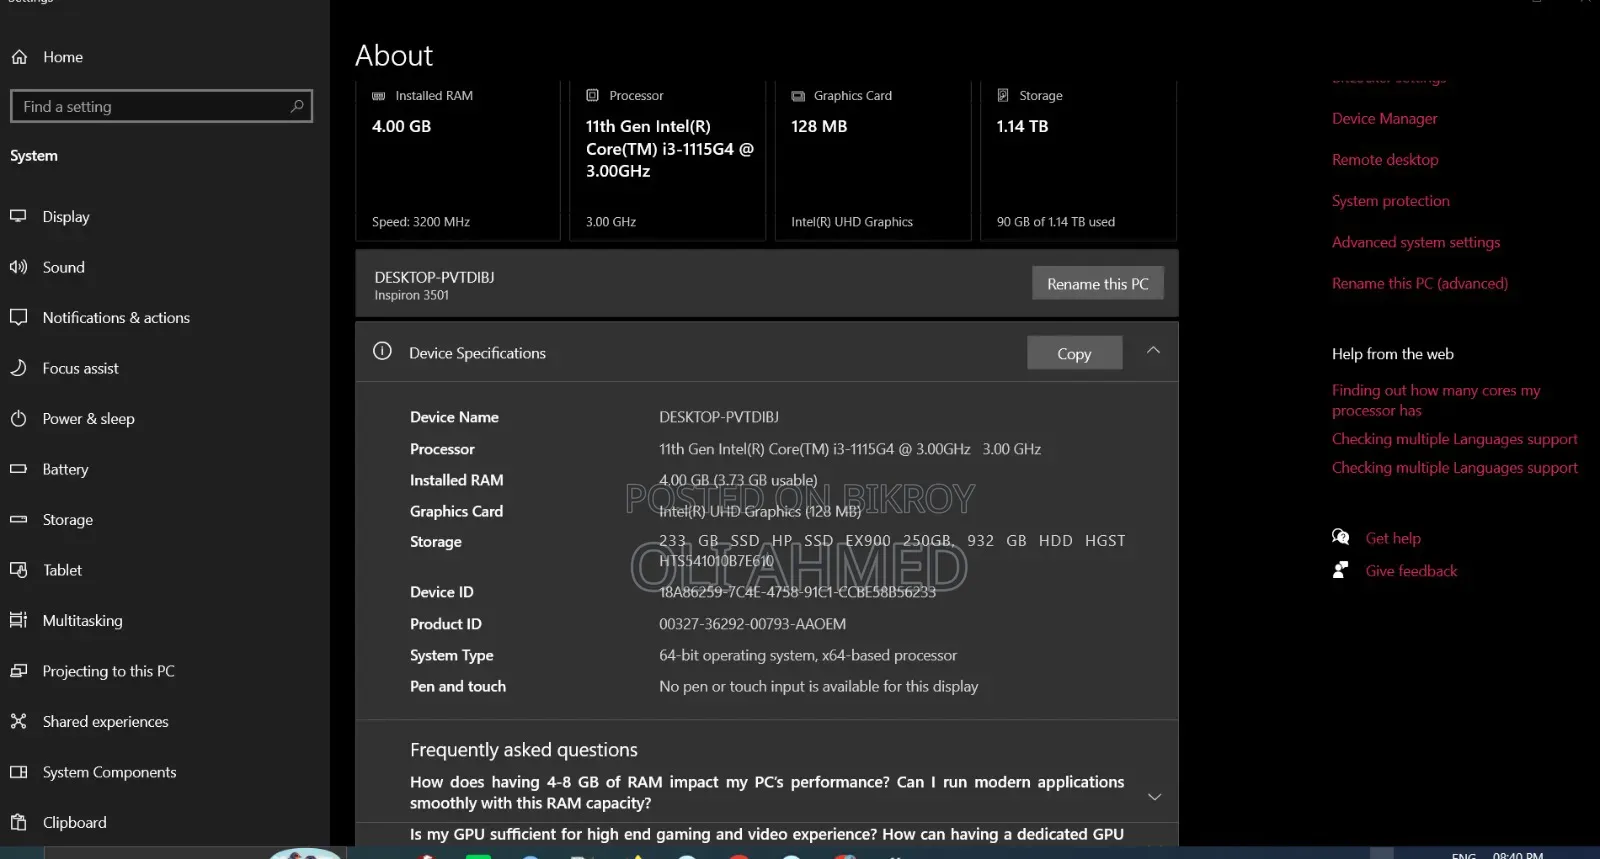Open Advanced system settings link
The image size is (1600, 859).
[x=1416, y=242]
